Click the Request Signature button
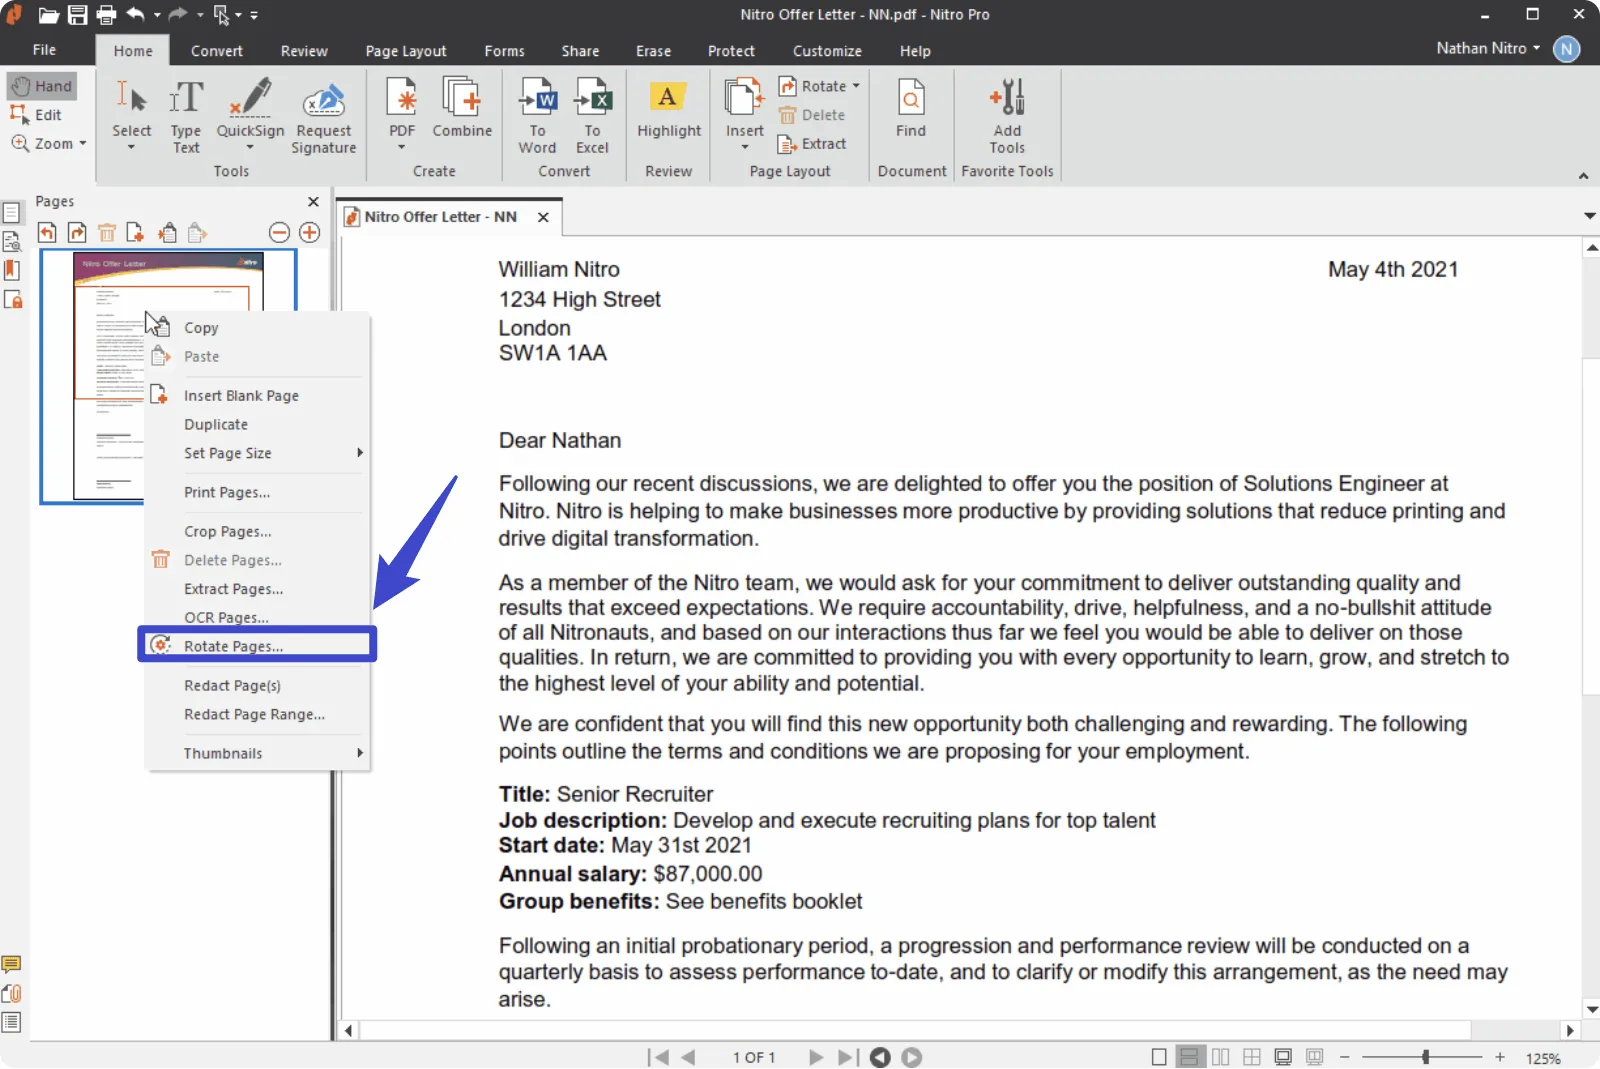Image resolution: width=1600 pixels, height=1069 pixels. coord(323,118)
